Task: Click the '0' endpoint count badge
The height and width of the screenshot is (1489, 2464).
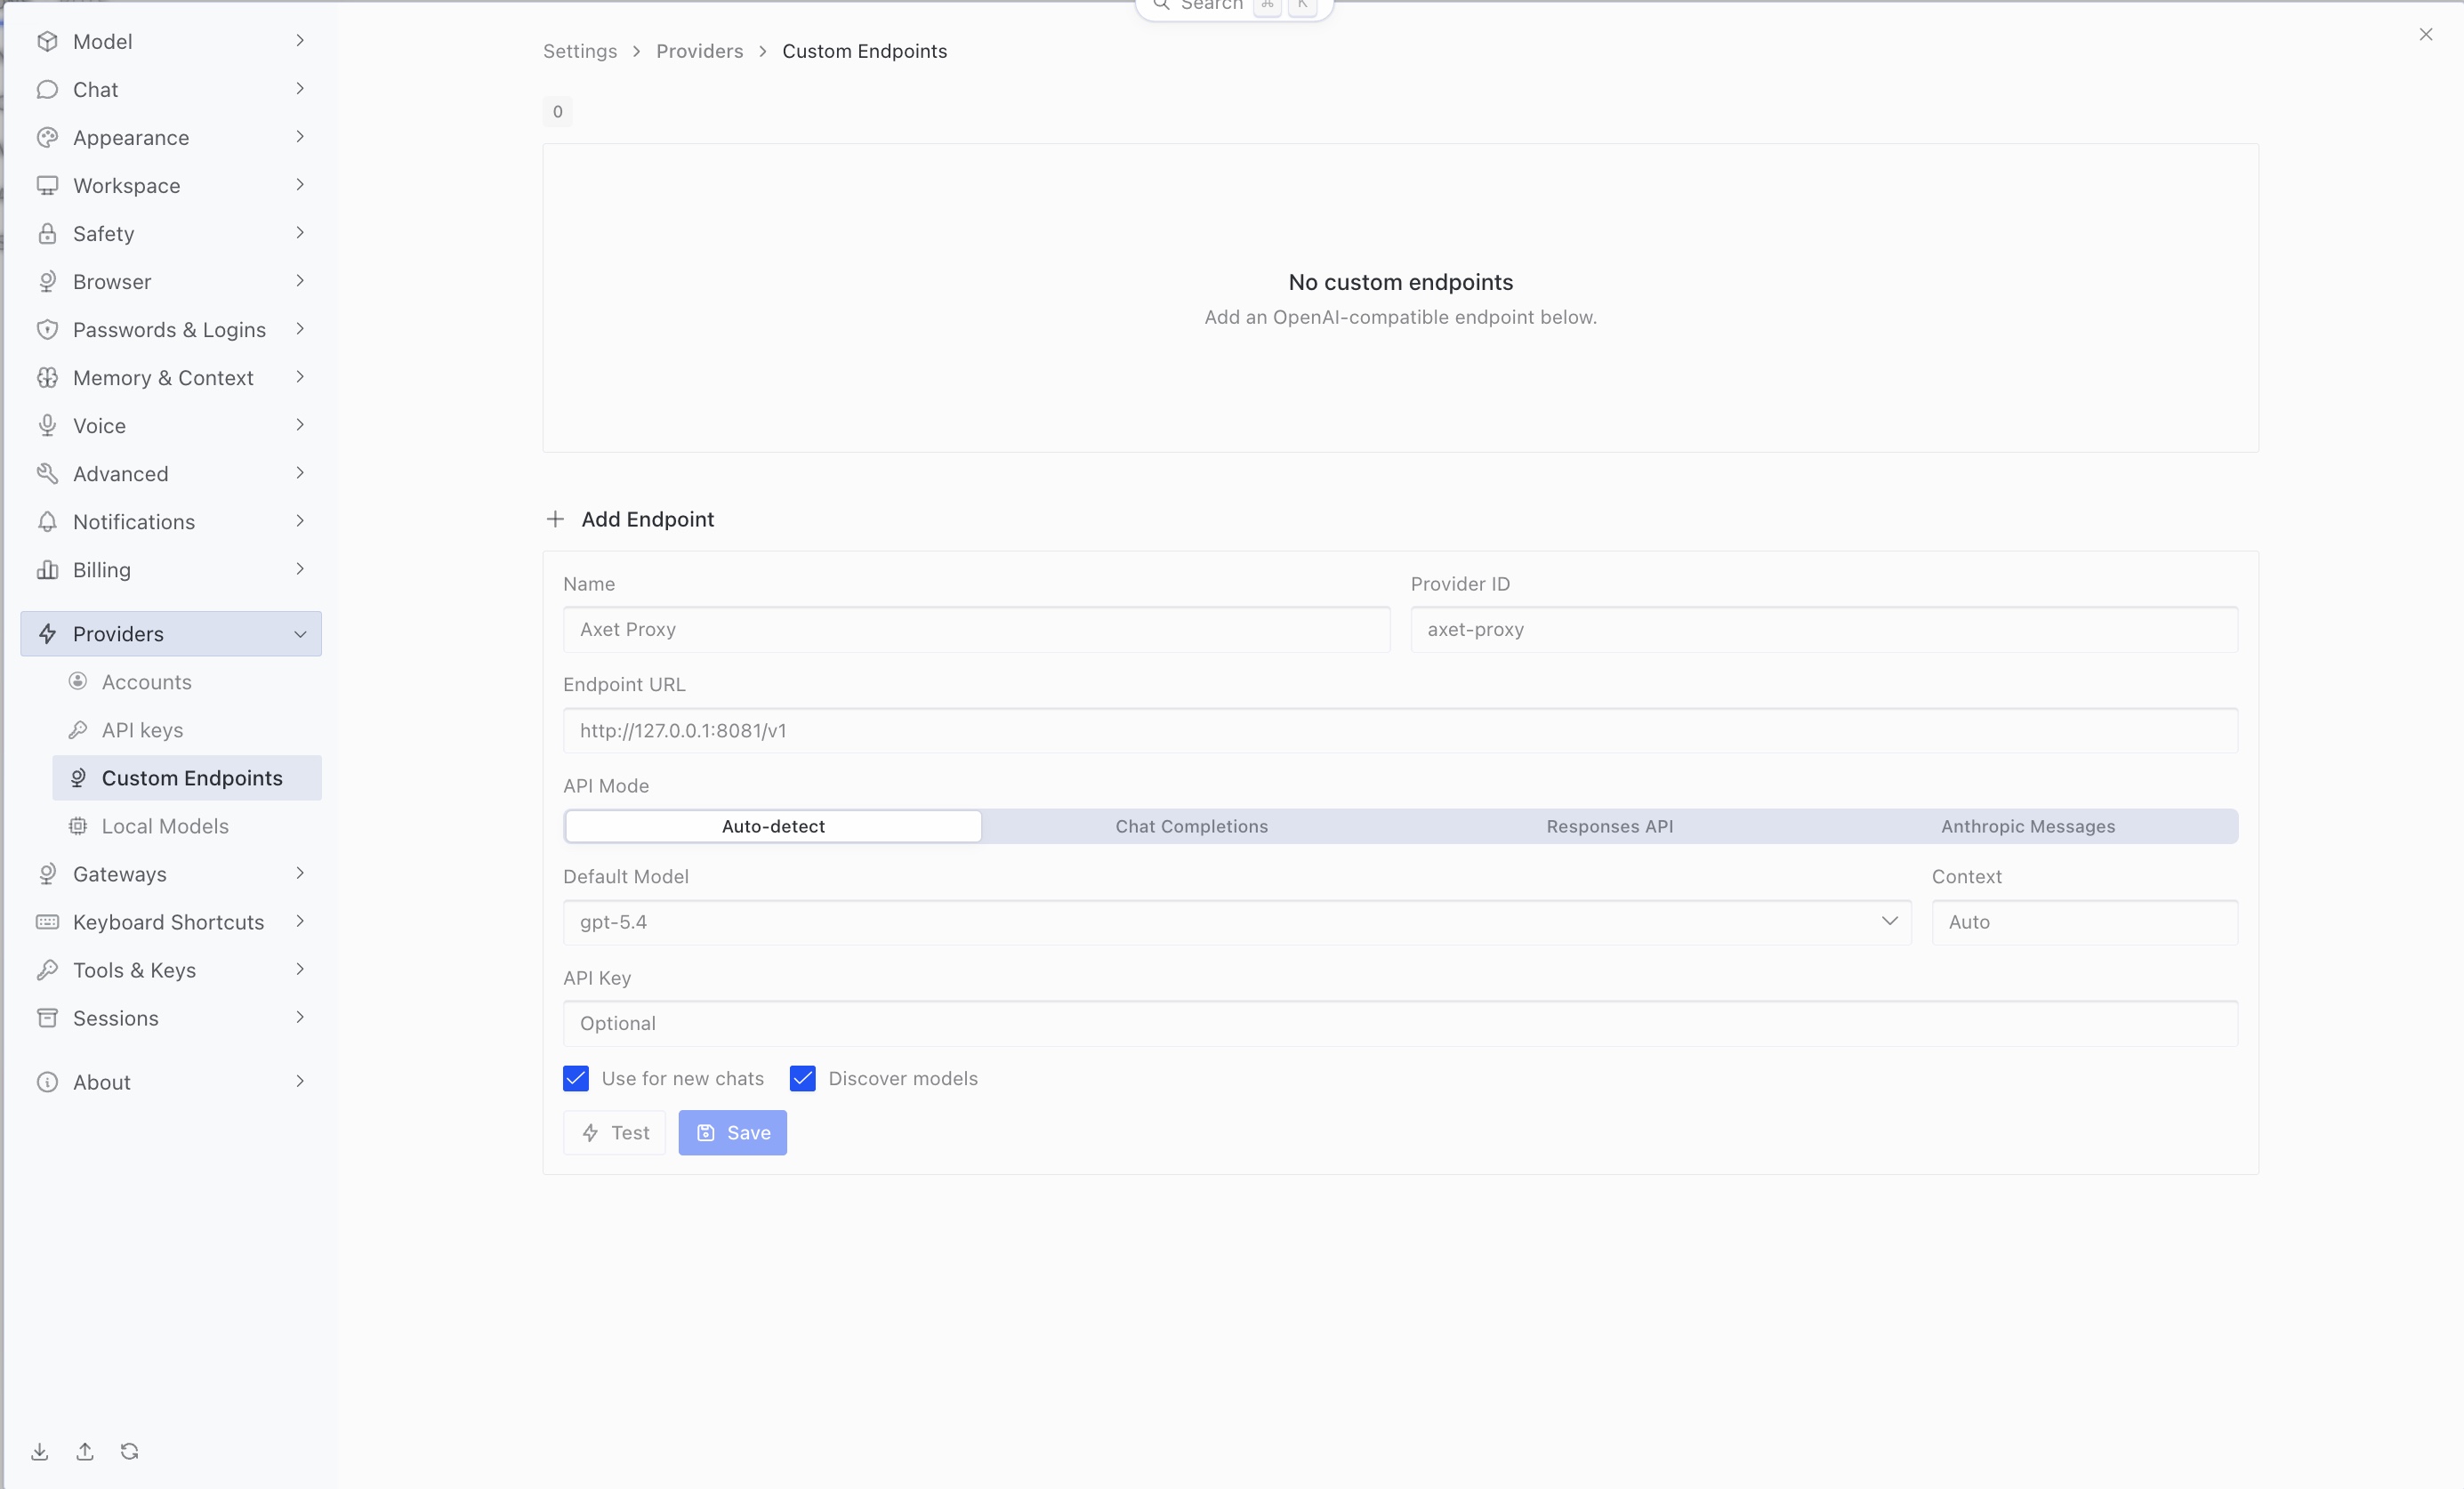Action: click(x=558, y=111)
